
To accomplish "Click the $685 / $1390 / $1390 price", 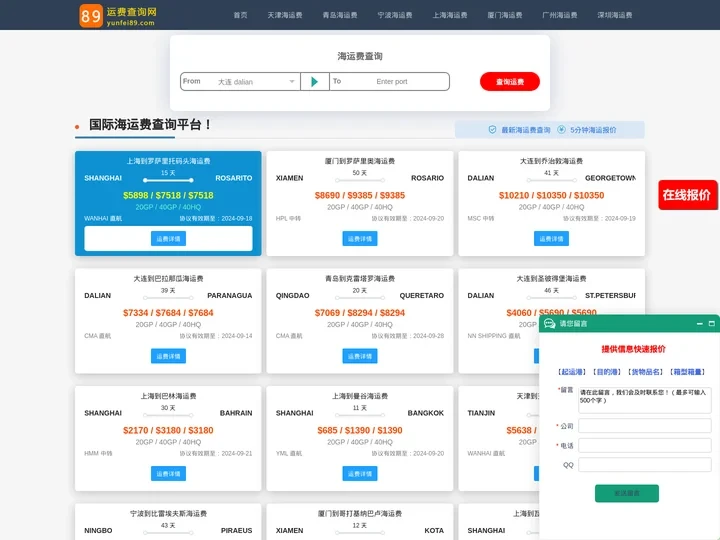I will (360, 431).
